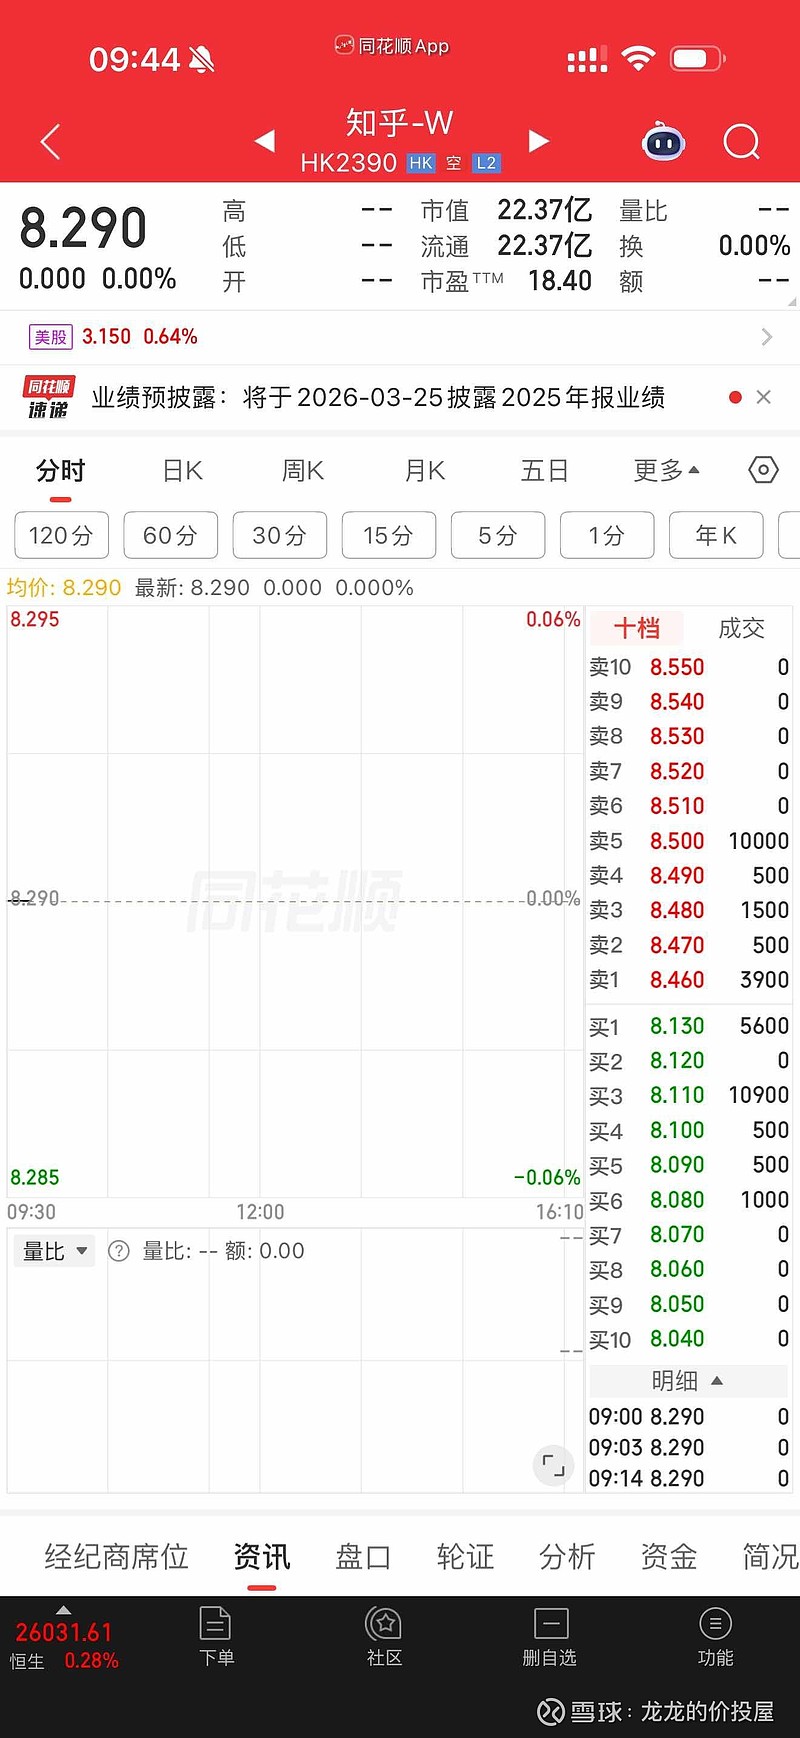Tap the 买6 row price 8.080
This screenshot has height=1738, width=800.
click(x=677, y=1200)
